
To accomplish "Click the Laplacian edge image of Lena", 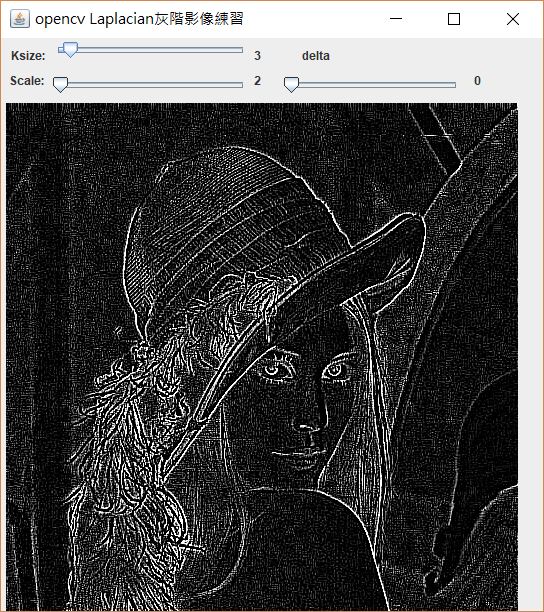I will point(262,357).
